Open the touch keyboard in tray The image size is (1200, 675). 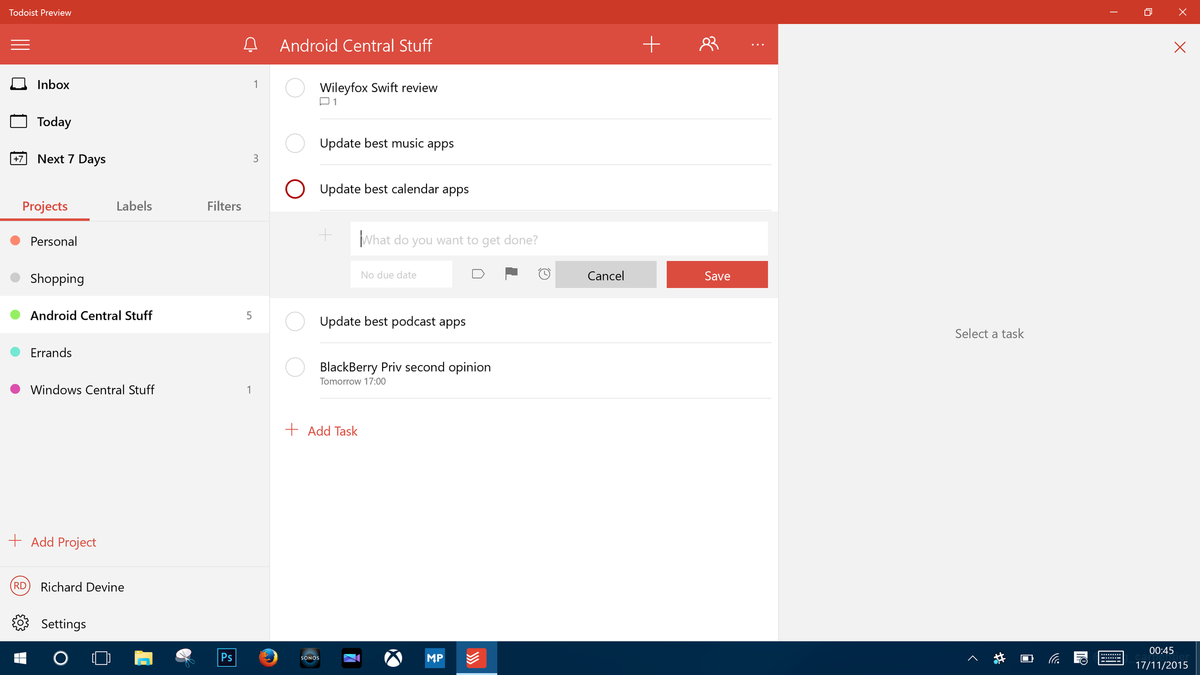(1110, 658)
